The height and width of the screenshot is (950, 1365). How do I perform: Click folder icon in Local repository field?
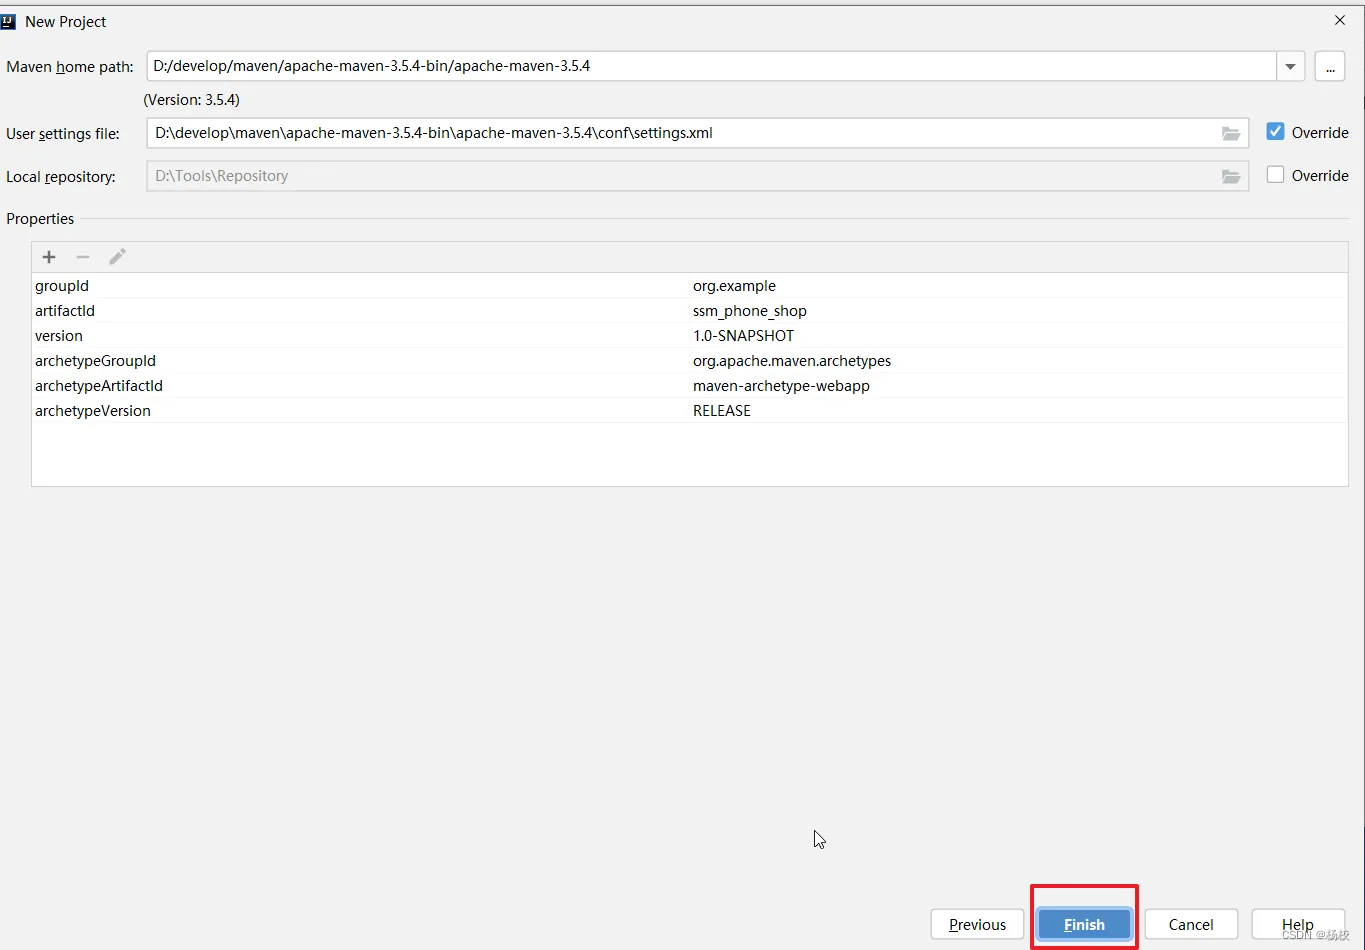[1231, 176]
